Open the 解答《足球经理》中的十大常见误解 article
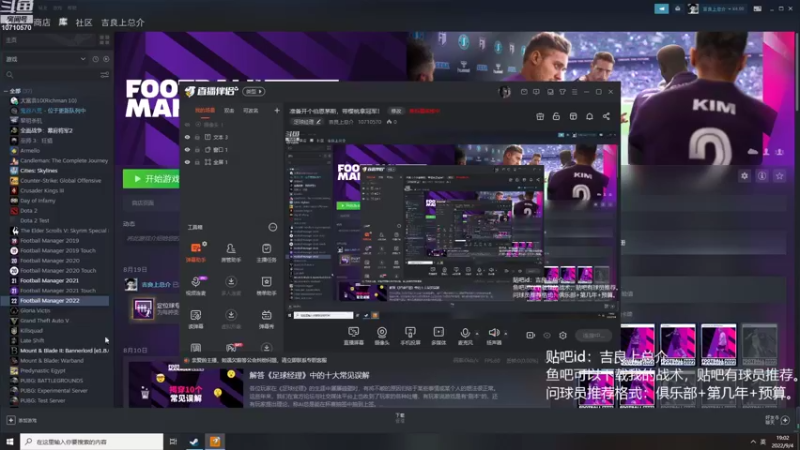The width and height of the screenshot is (800, 450). [x=309, y=375]
